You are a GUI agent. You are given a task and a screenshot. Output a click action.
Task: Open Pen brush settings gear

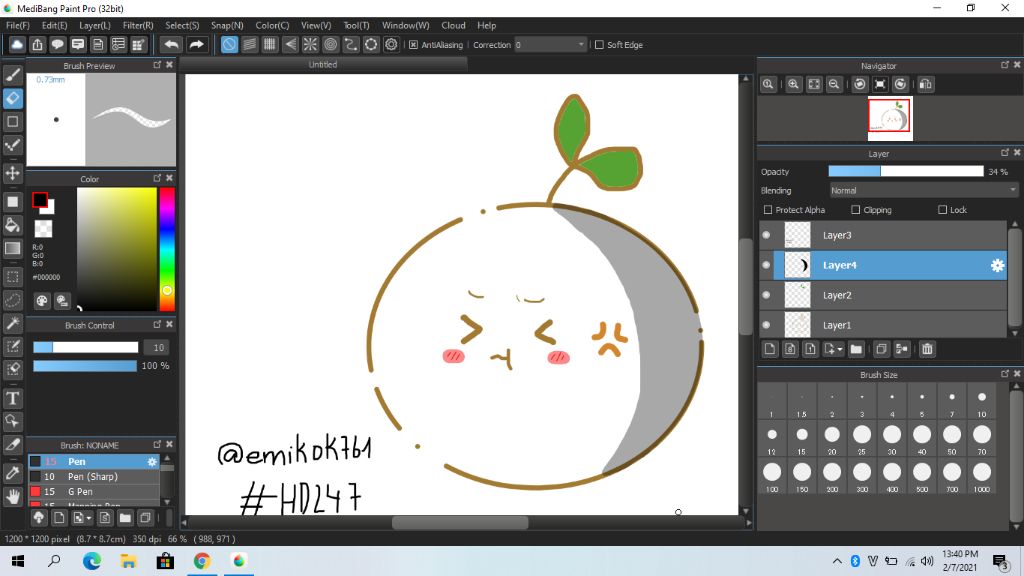pos(152,462)
